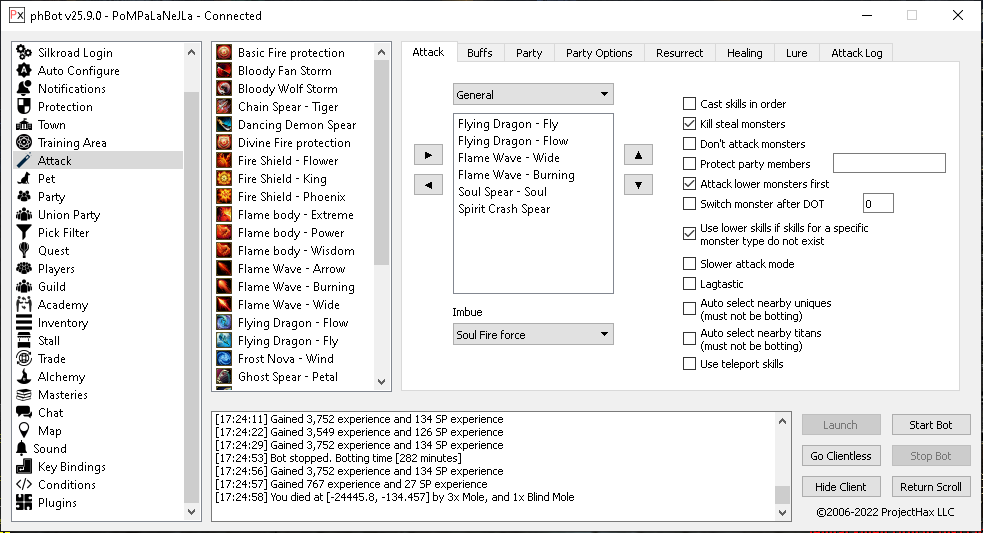
Task: Choose the Plugins puzzle icon
Action: 25,503
